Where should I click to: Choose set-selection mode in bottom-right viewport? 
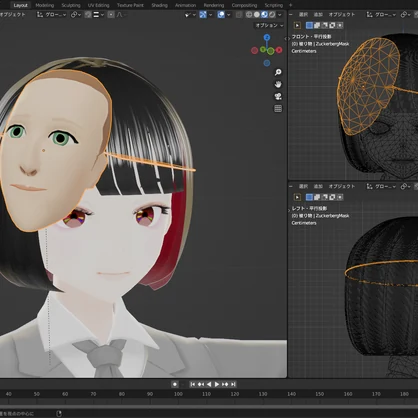[309, 197]
